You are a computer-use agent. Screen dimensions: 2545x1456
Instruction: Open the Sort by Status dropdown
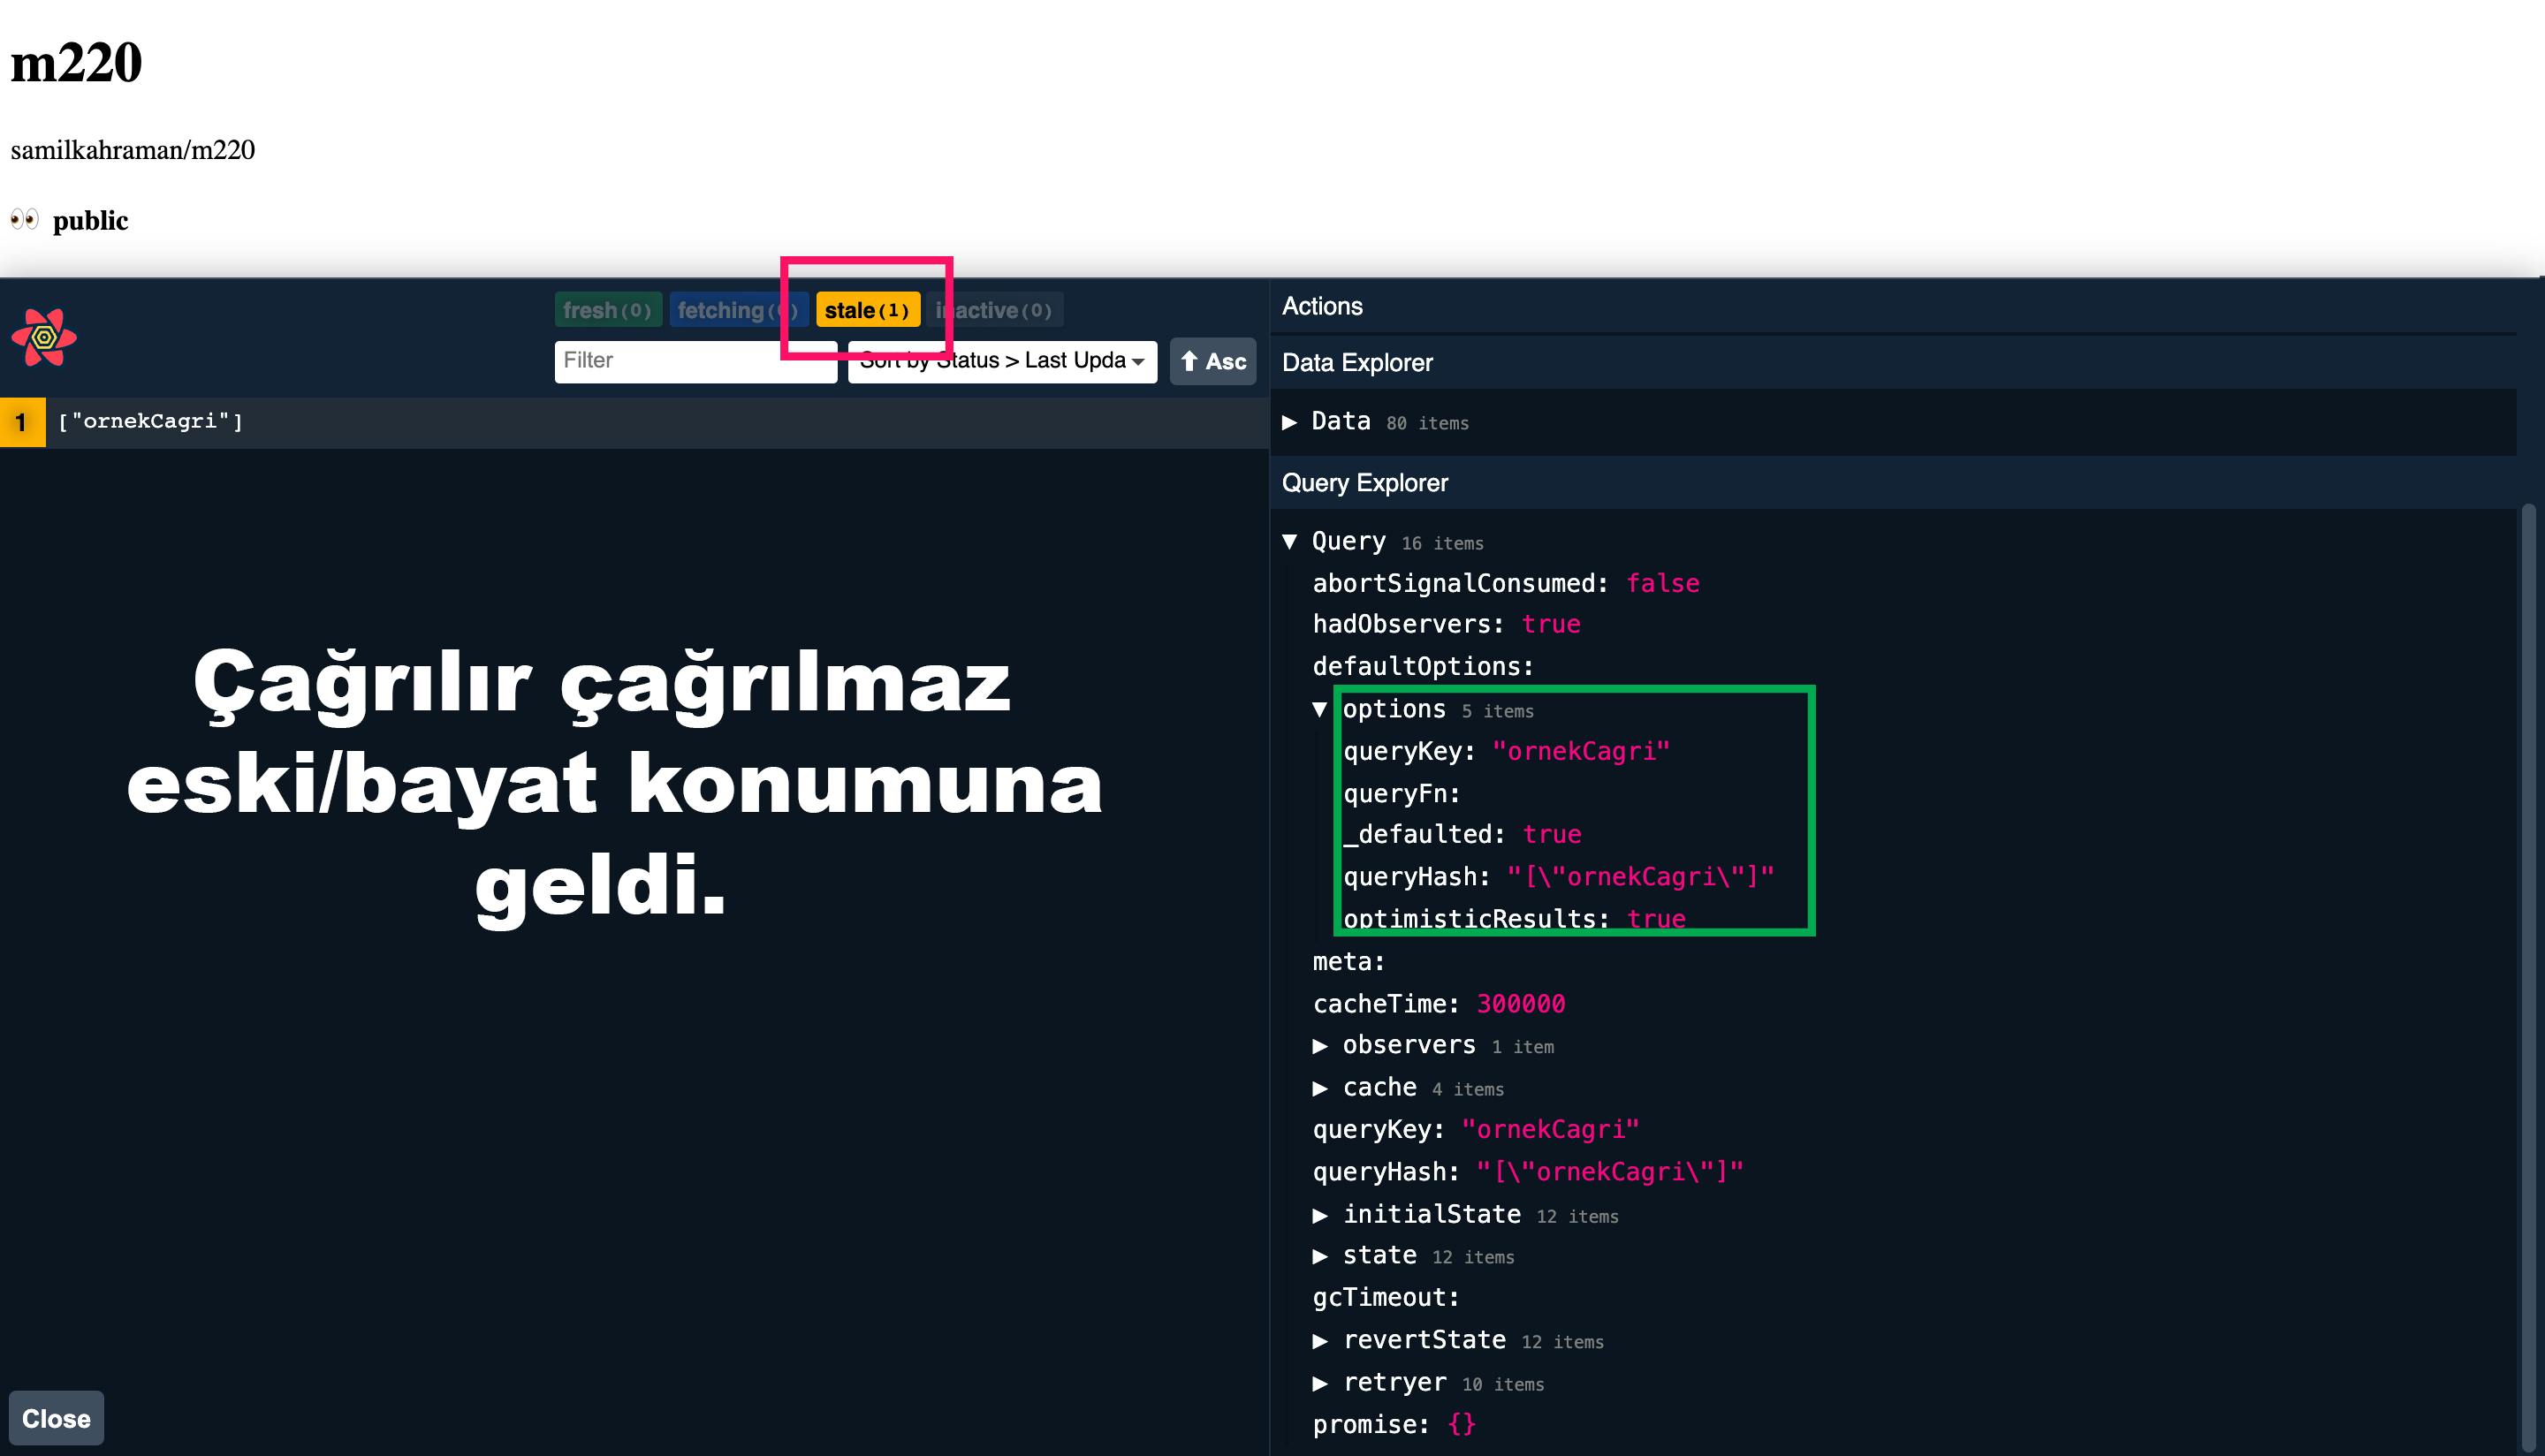[x=1002, y=361]
